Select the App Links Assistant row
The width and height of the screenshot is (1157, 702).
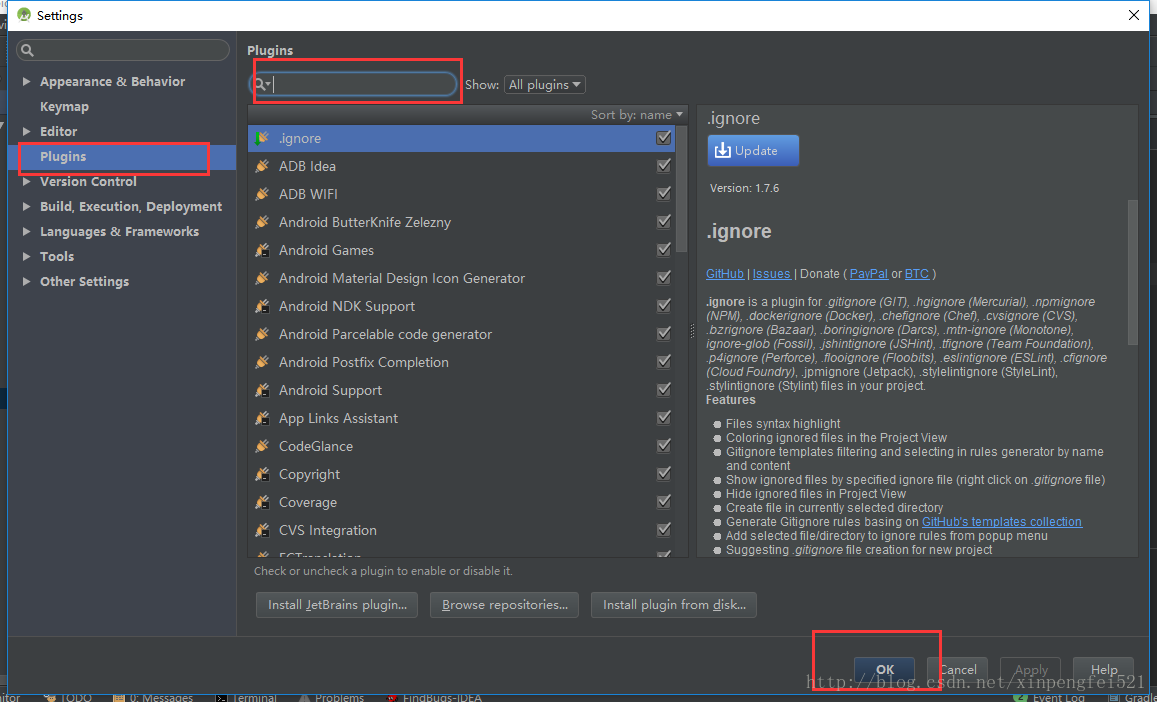click(462, 419)
